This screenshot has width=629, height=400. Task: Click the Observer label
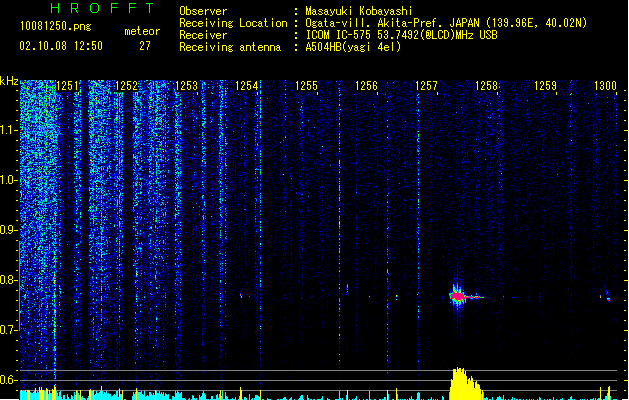(x=203, y=11)
